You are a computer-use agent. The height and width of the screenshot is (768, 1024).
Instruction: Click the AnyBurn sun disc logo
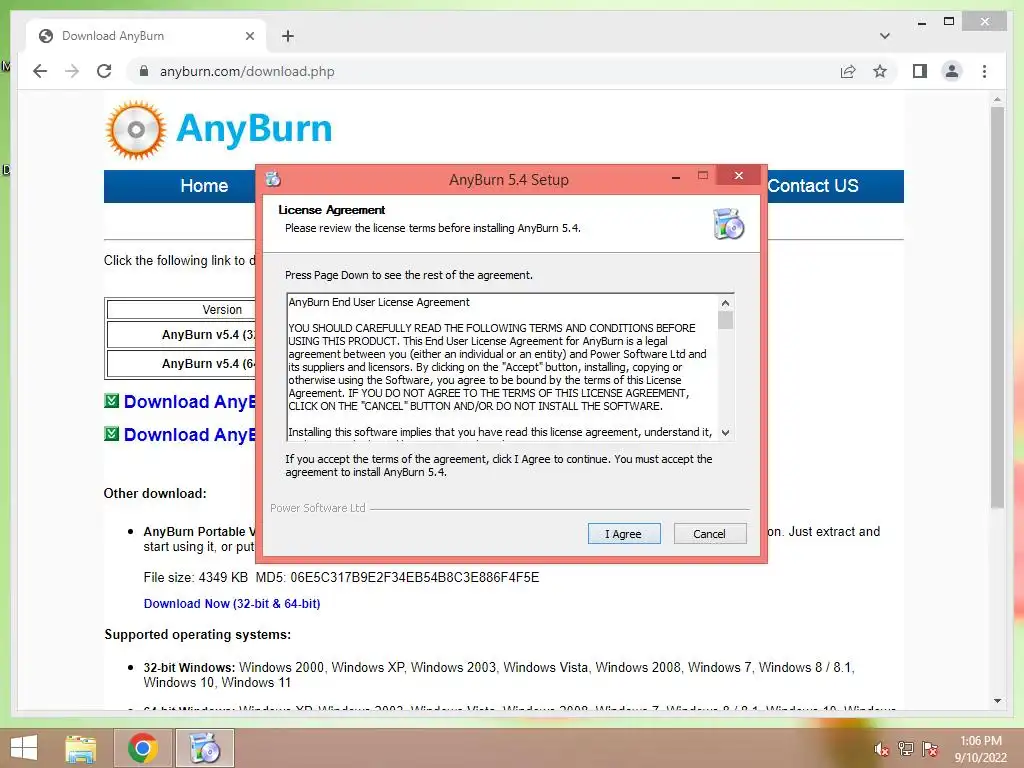pyautogui.click(x=136, y=129)
